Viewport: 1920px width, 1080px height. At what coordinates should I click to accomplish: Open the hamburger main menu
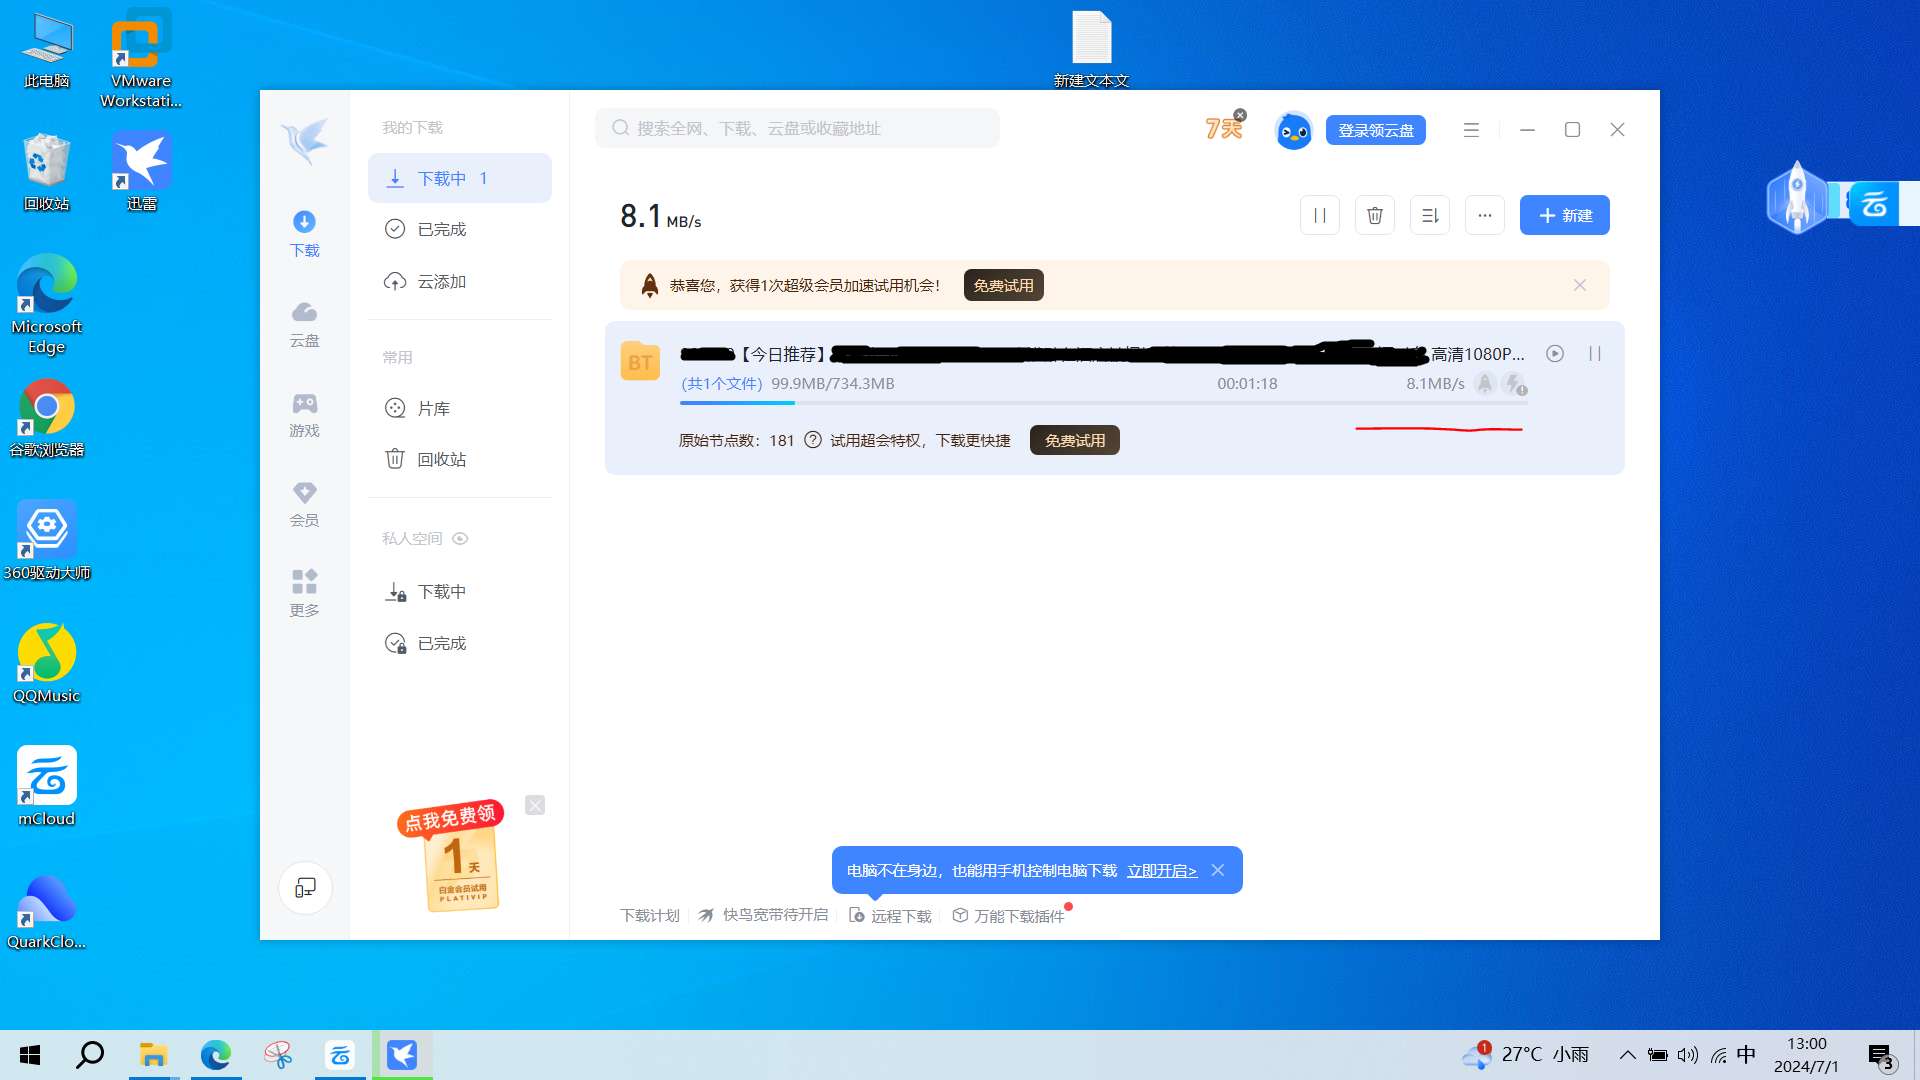[1471, 130]
